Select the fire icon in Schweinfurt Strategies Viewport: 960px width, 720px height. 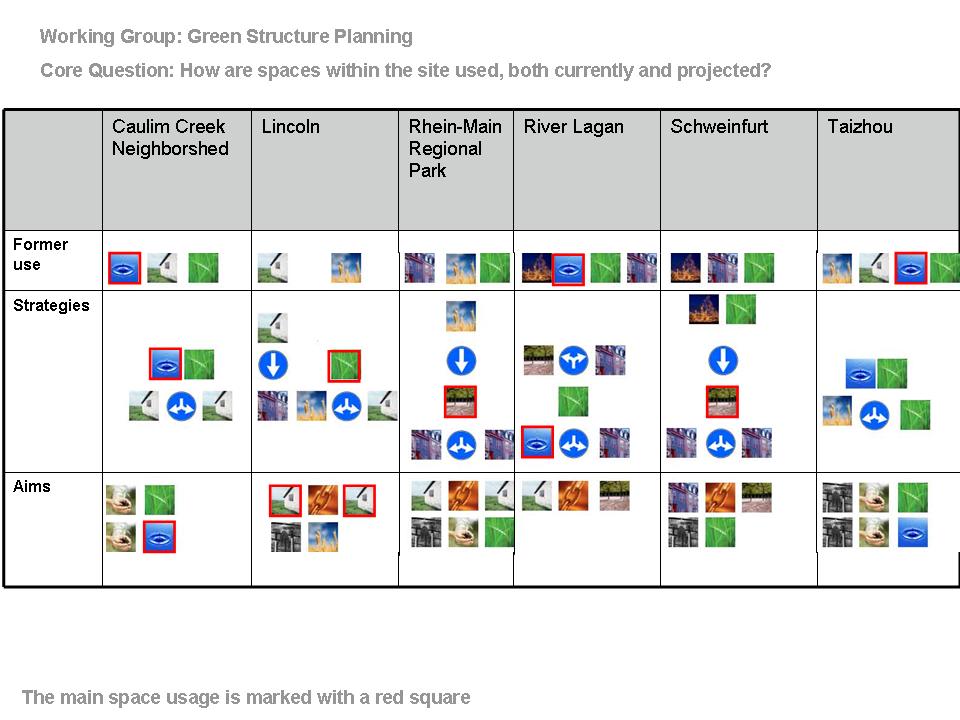pos(704,309)
